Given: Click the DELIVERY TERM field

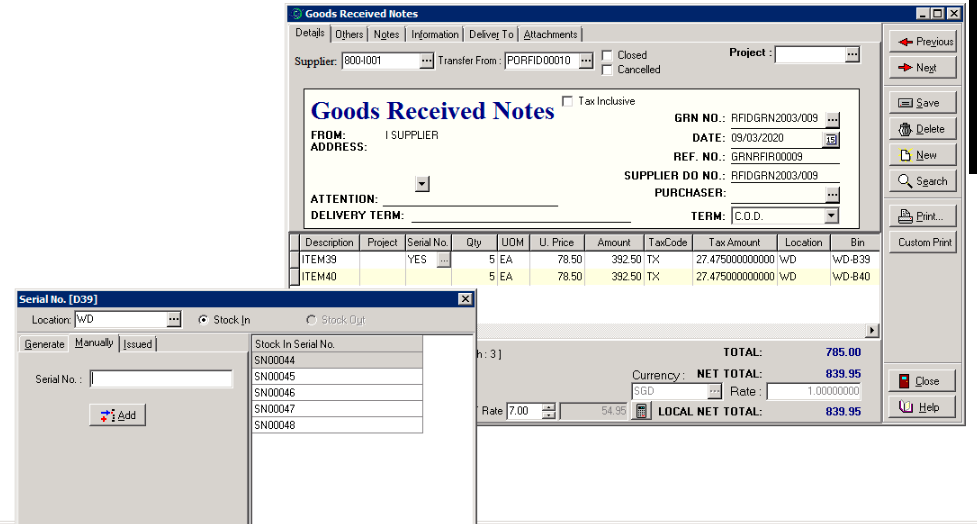Looking at the screenshot, I should 521,216.
